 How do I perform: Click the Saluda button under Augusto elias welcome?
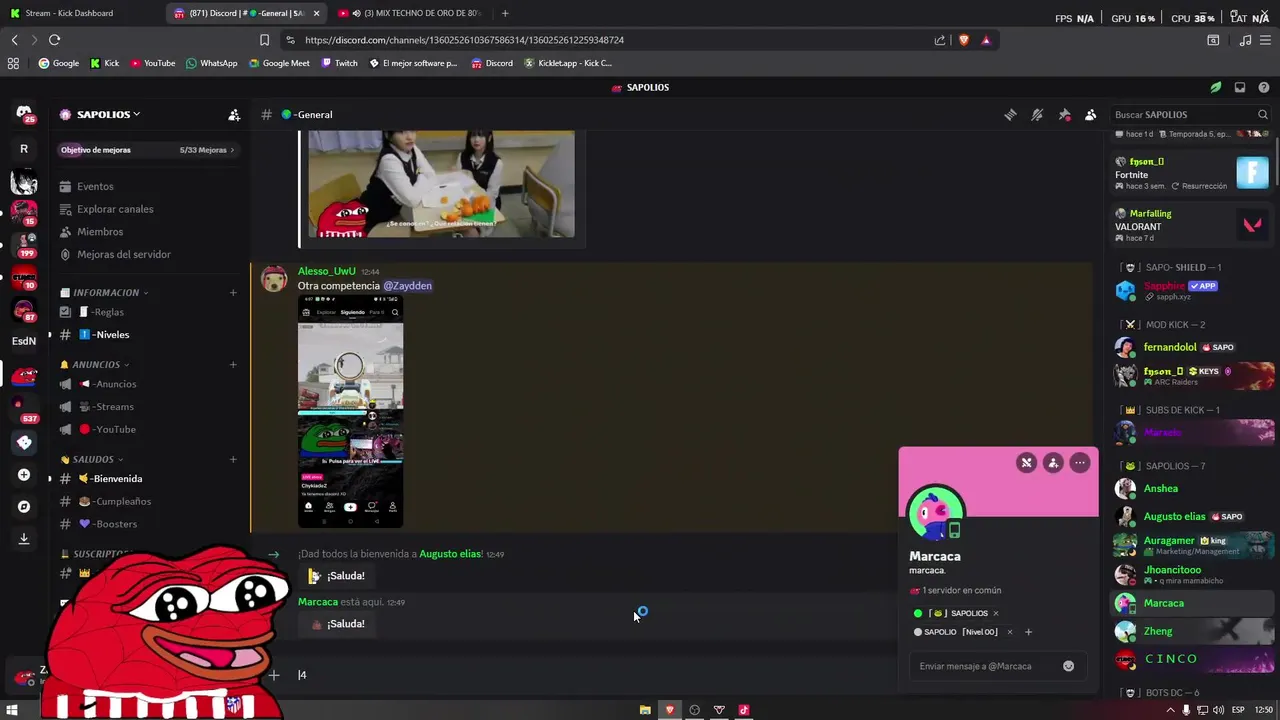(335, 576)
